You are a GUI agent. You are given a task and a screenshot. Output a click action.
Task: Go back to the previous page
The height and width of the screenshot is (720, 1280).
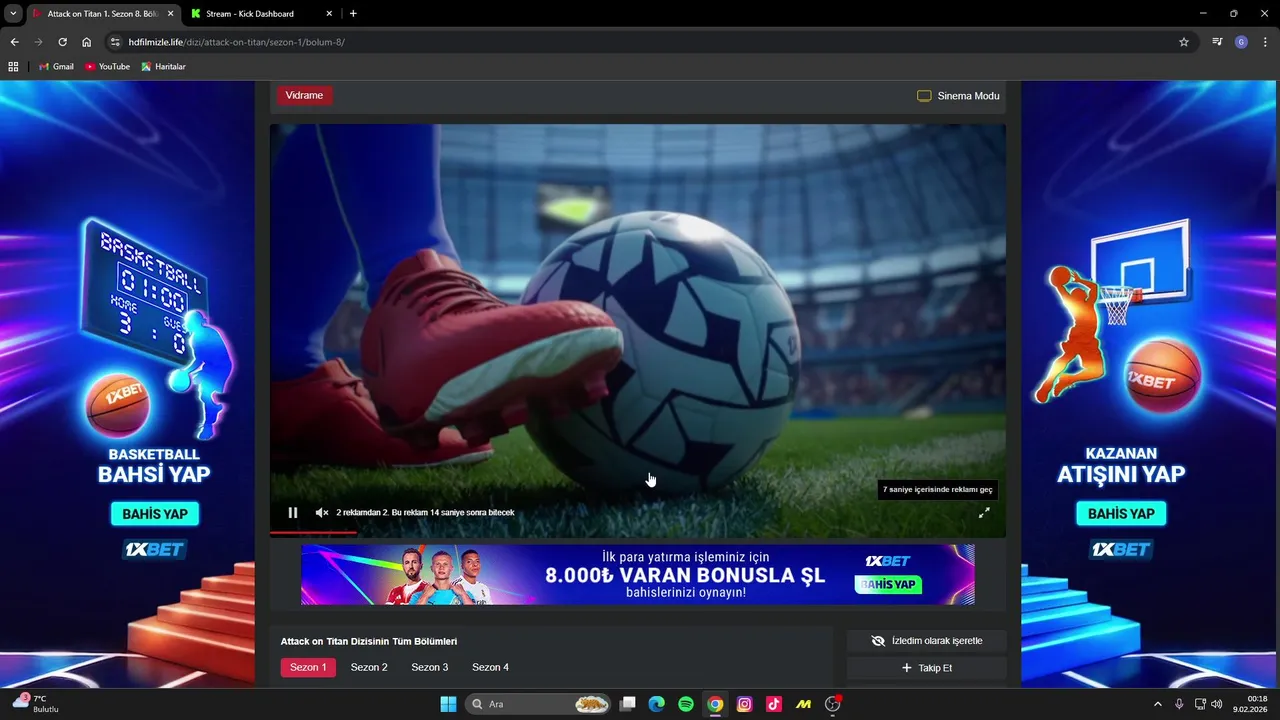point(14,42)
